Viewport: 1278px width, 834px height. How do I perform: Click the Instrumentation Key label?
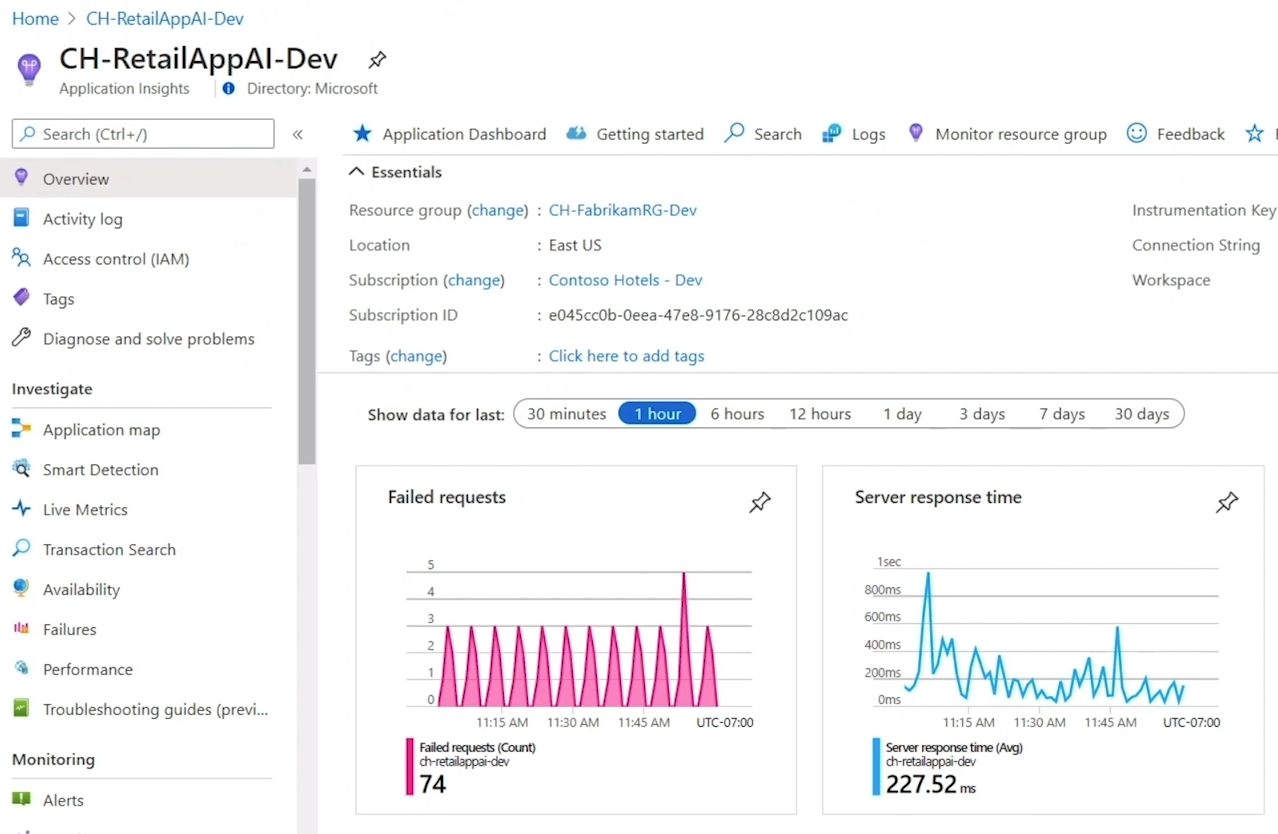click(1204, 210)
